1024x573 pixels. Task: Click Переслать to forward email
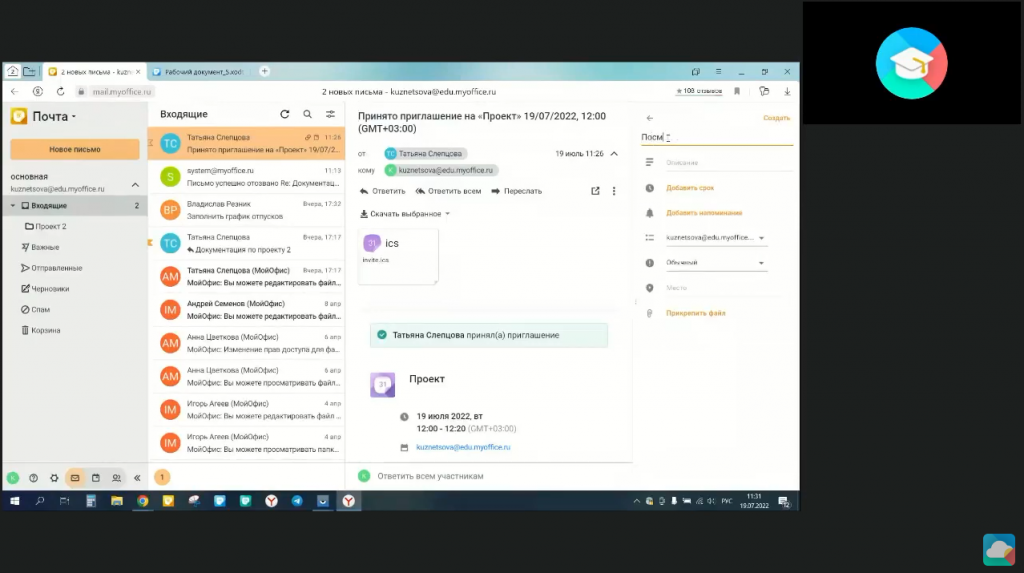(517, 191)
